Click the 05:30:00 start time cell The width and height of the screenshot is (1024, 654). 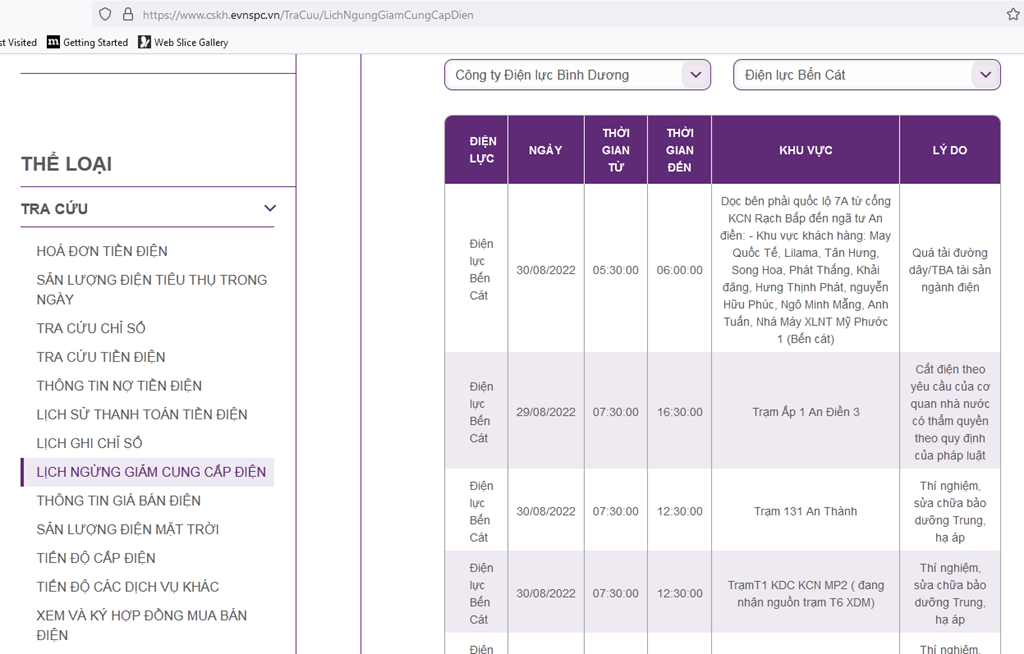tap(616, 270)
